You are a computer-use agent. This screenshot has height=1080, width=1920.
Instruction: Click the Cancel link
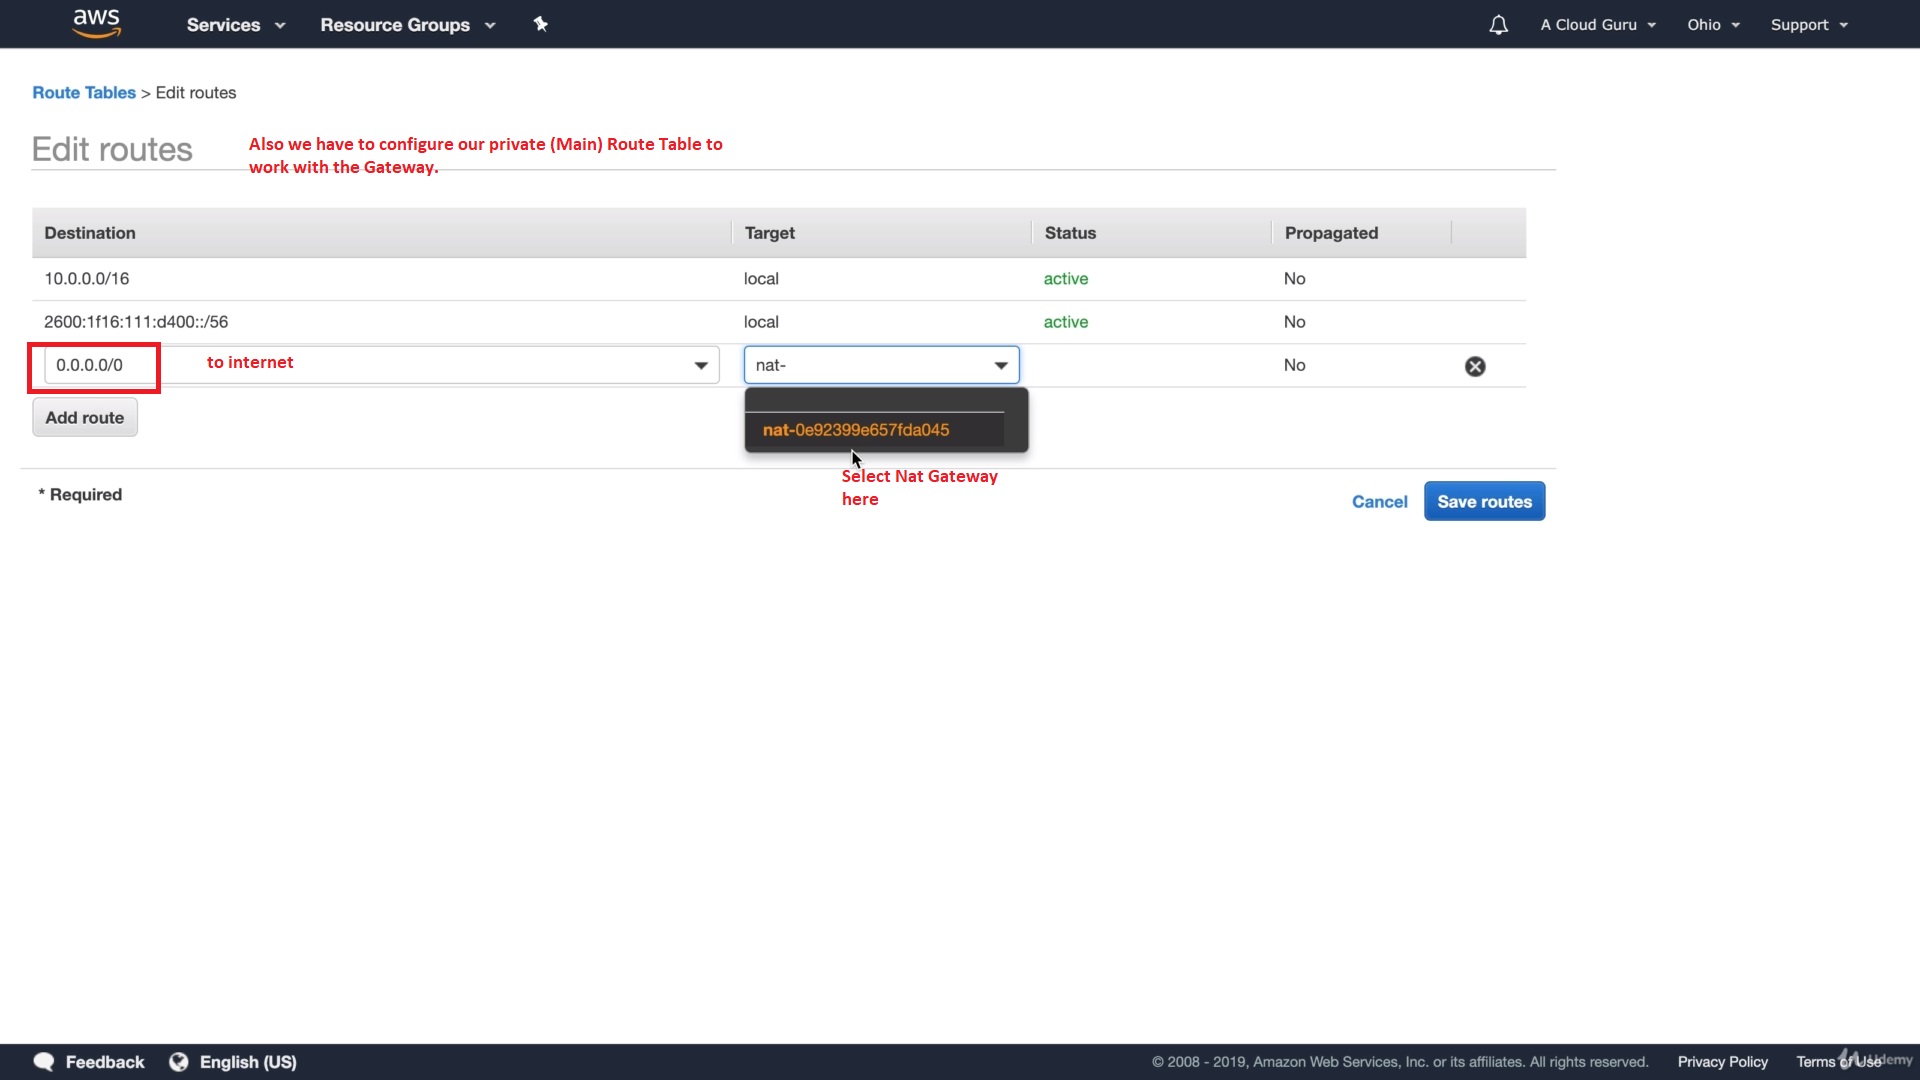[x=1379, y=502]
